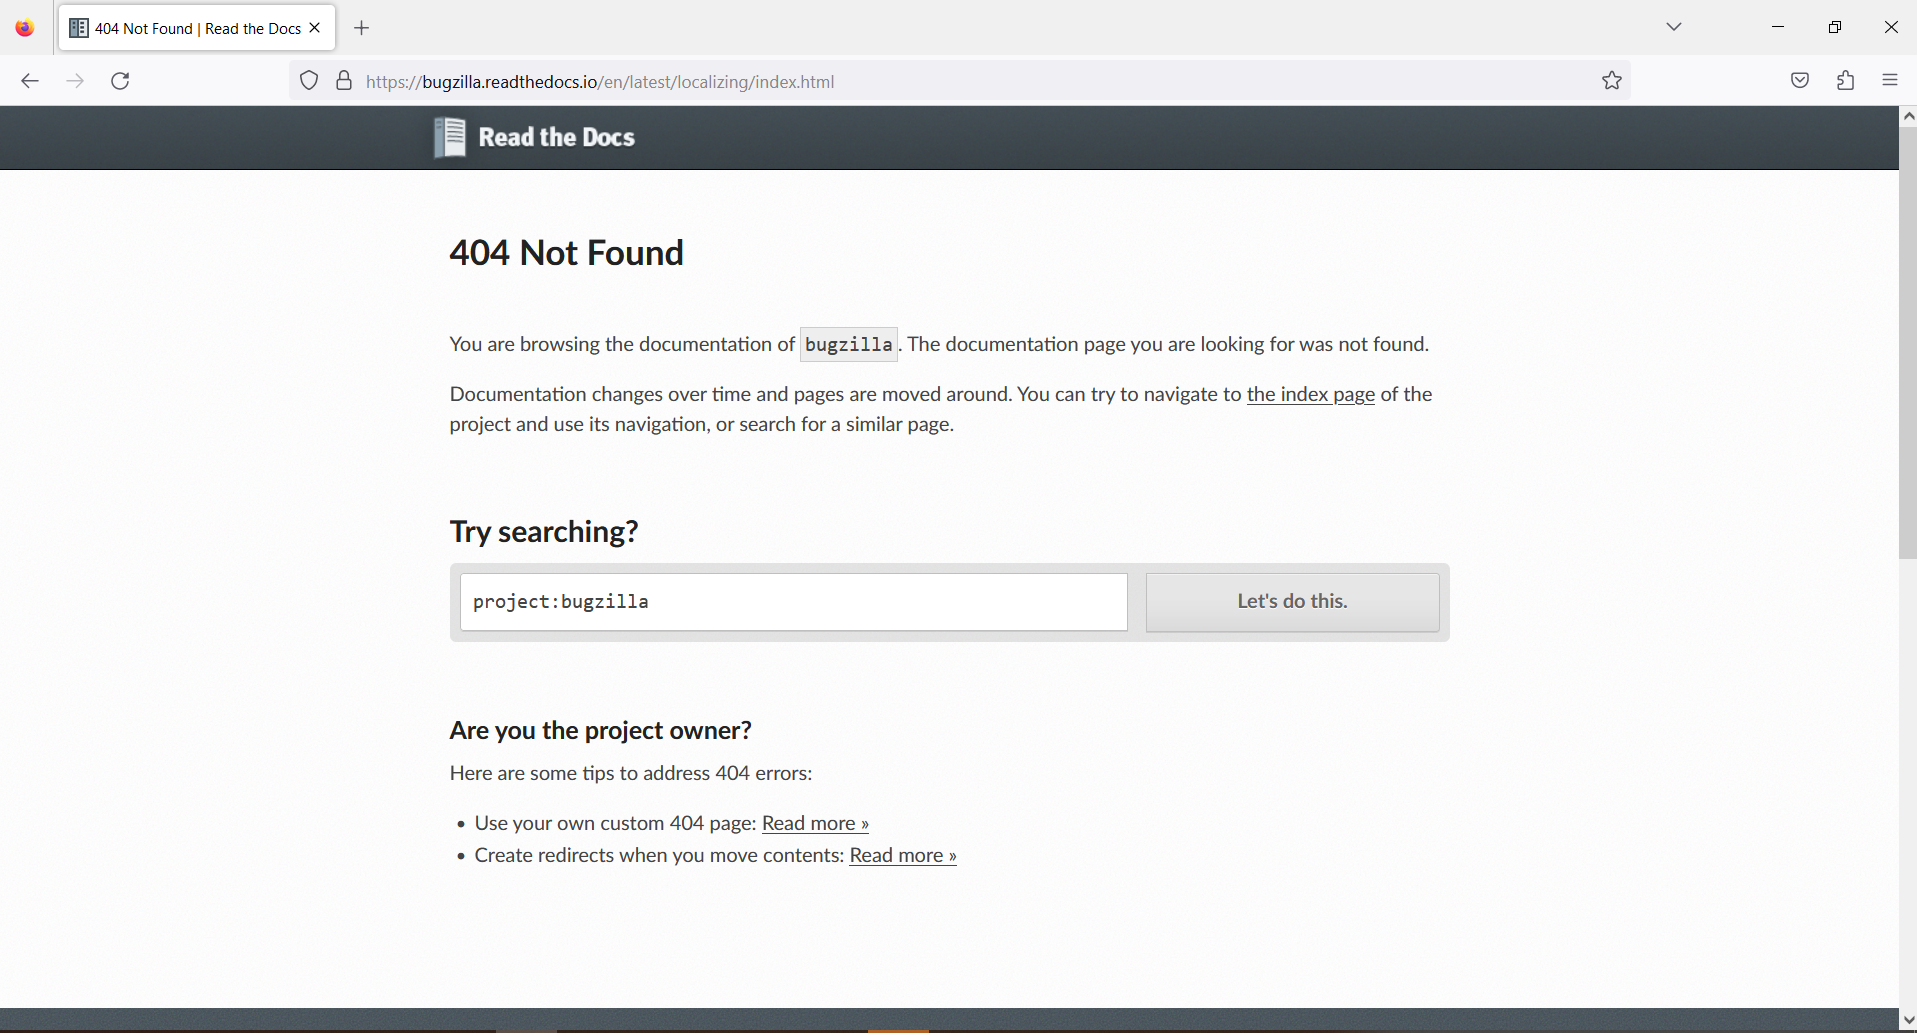
Task: Follow the index page link
Action: coord(1310,394)
